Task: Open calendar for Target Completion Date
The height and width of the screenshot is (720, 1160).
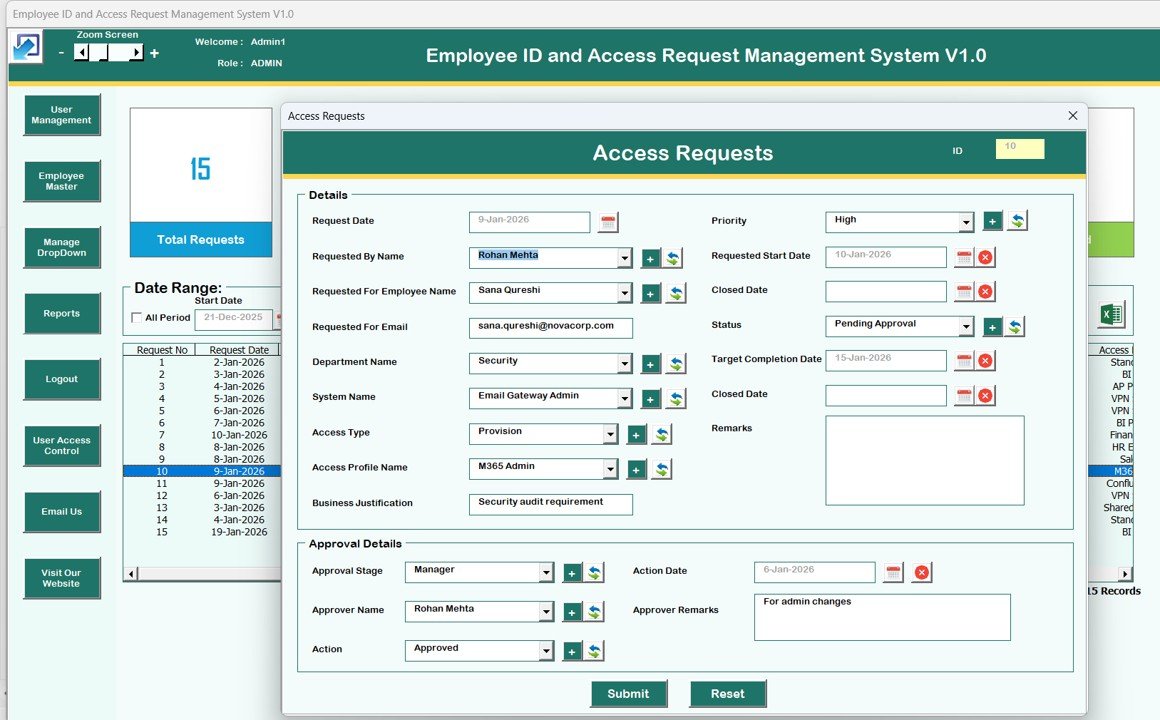Action: pos(964,360)
